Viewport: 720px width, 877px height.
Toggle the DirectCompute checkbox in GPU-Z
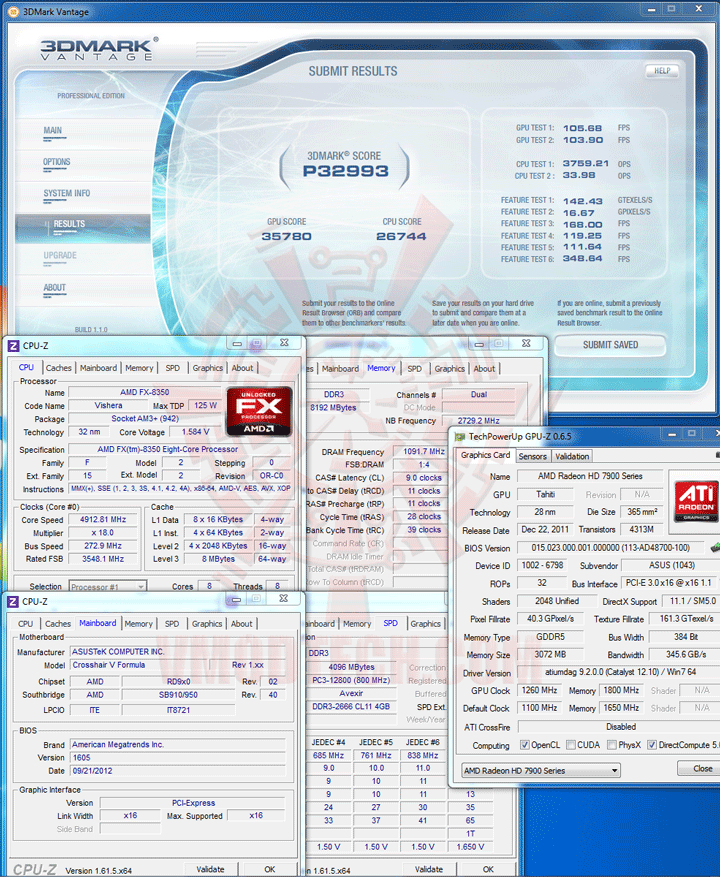[652, 744]
